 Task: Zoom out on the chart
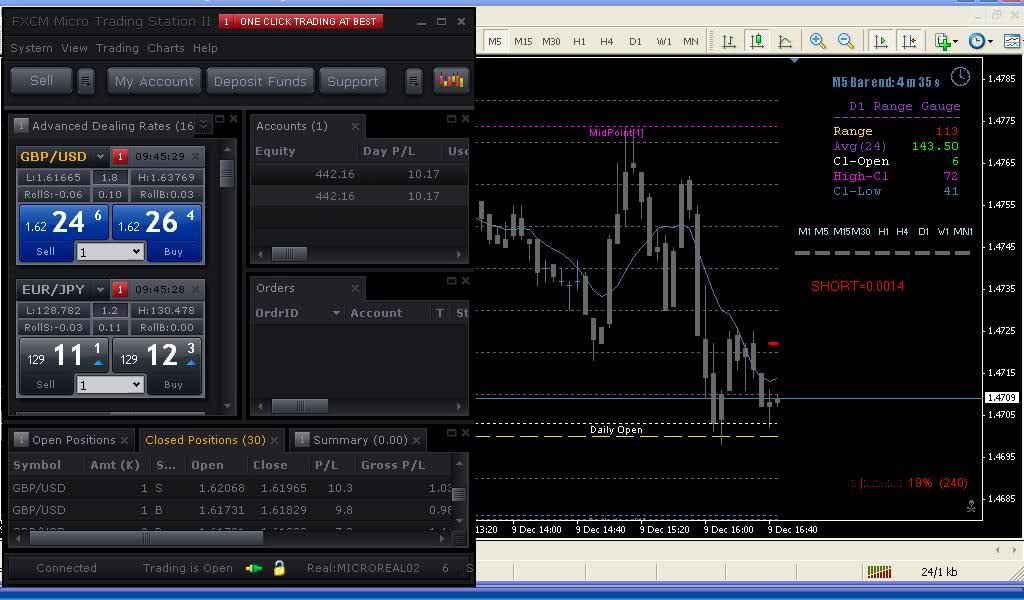click(x=846, y=41)
